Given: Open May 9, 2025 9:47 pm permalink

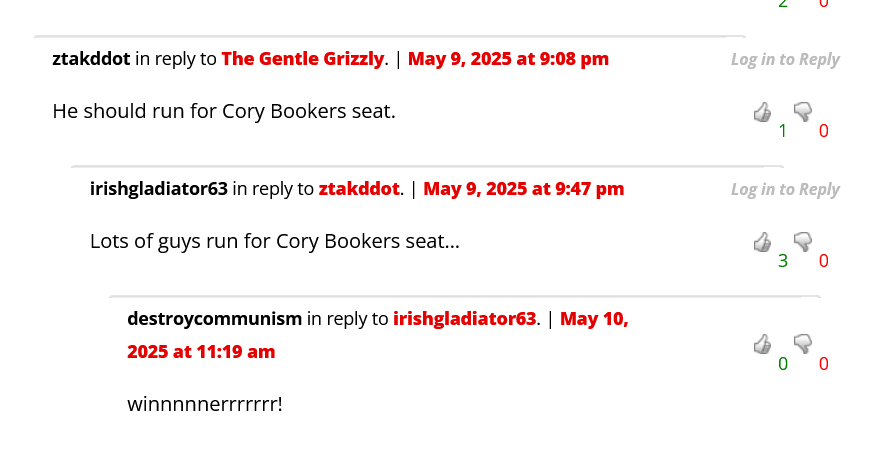Looking at the screenshot, I should tap(524, 188).
